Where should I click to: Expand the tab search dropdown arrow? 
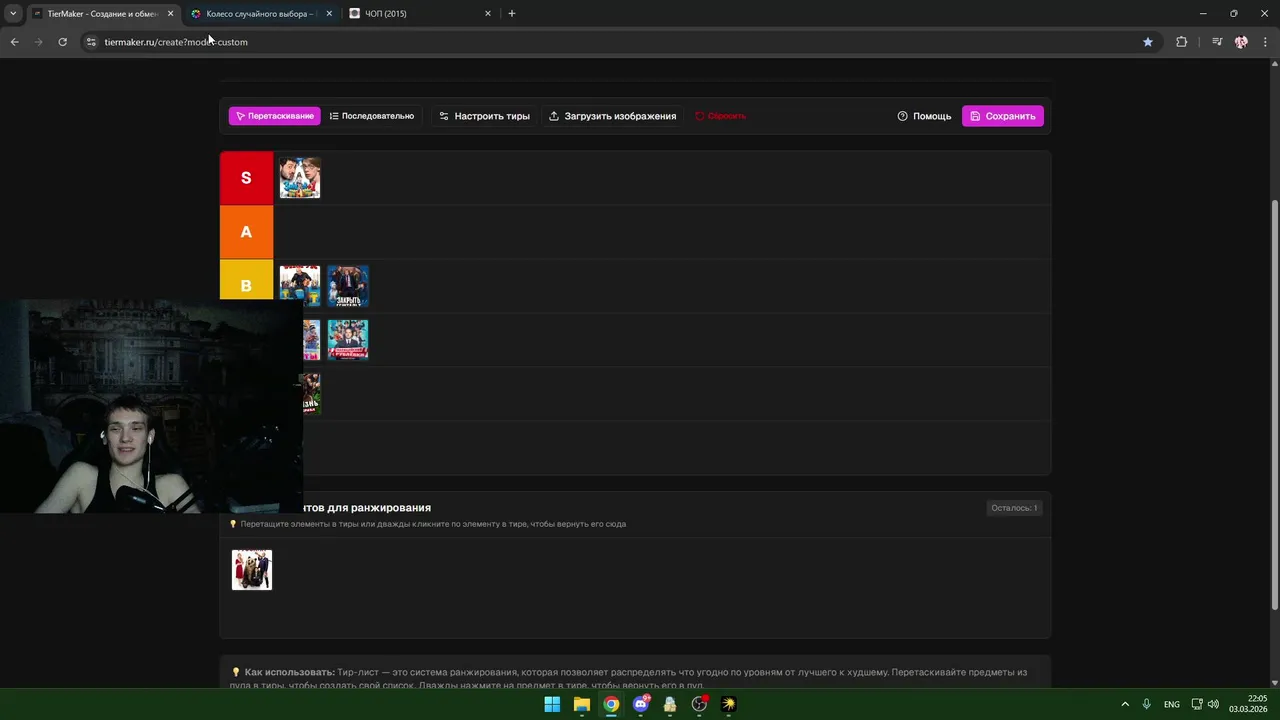pos(13,14)
